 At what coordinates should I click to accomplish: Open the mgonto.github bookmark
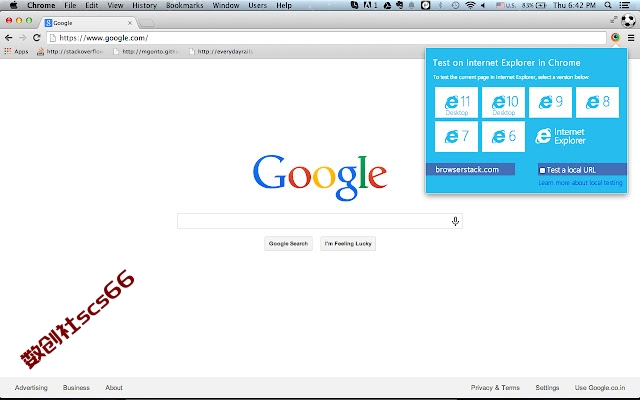(x=146, y=51)
